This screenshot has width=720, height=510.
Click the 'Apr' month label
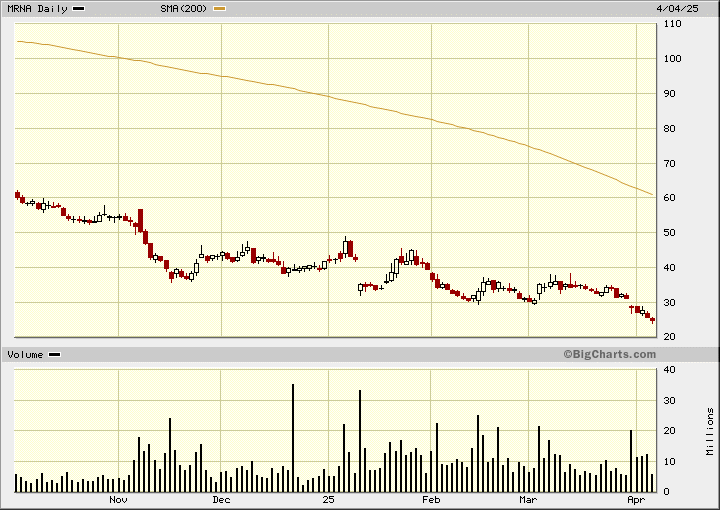(x=636, y=499)
